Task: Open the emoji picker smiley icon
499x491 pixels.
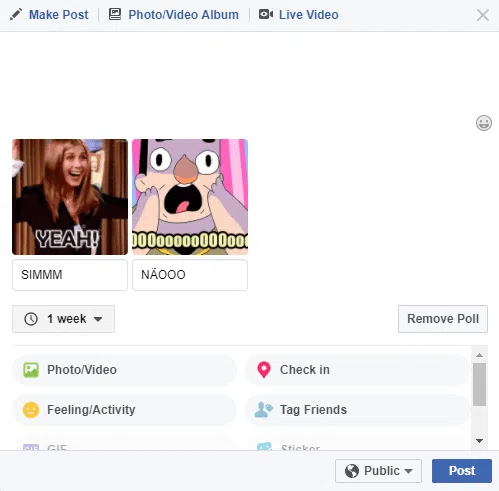Action: 484,123
